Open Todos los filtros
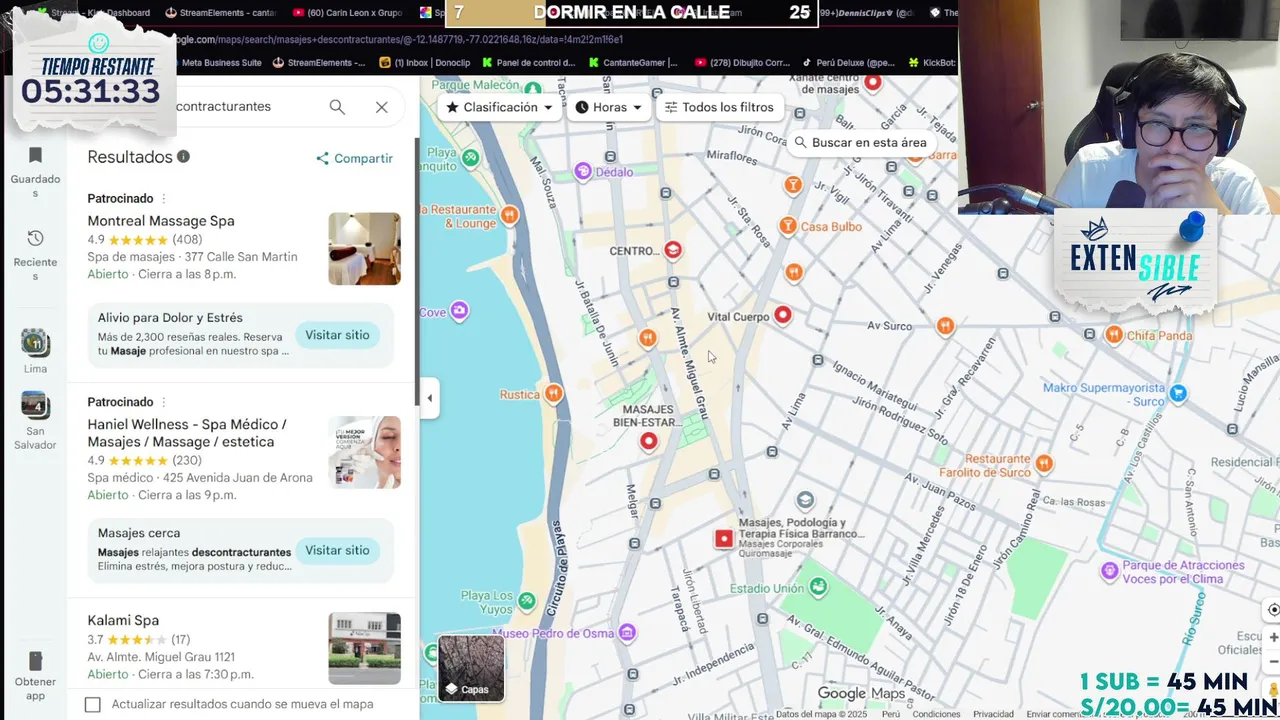The height and width of the screenshot is (720, 1280). (719, 107)
